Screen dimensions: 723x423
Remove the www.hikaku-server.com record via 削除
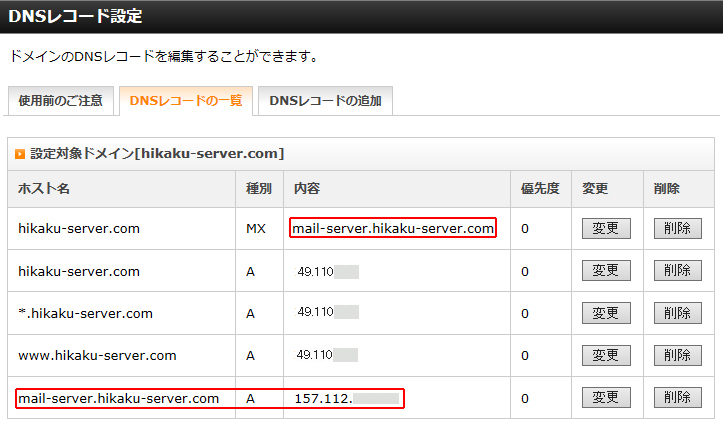click(677, 356)
